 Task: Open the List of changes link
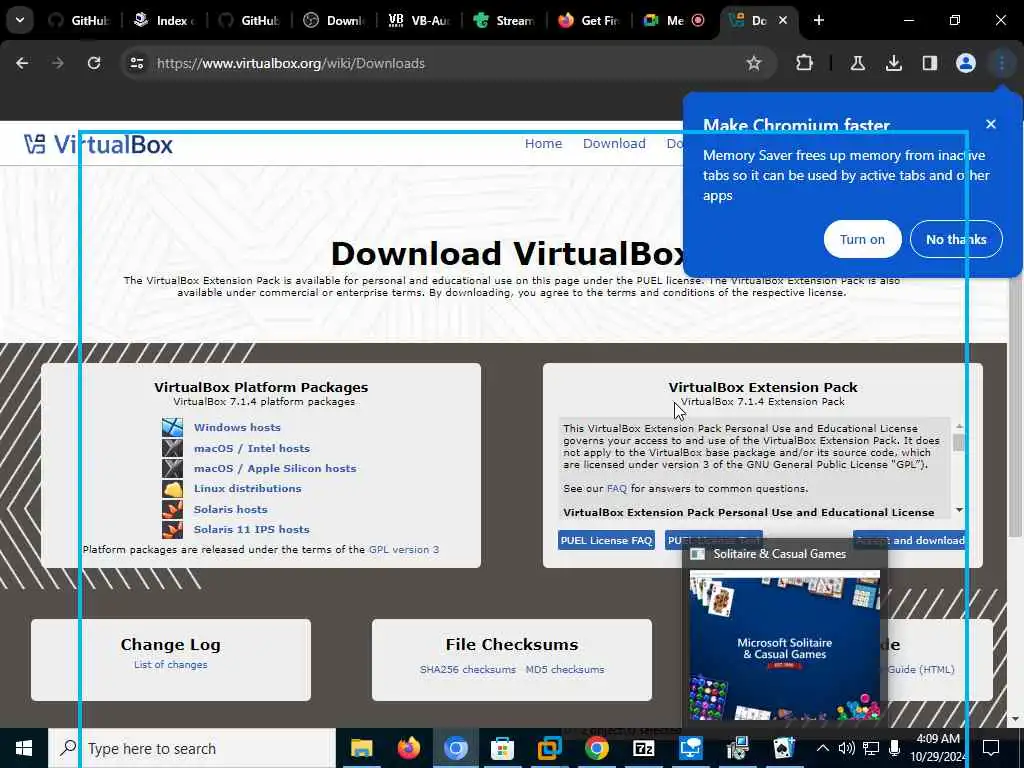[x=170, y=665]
